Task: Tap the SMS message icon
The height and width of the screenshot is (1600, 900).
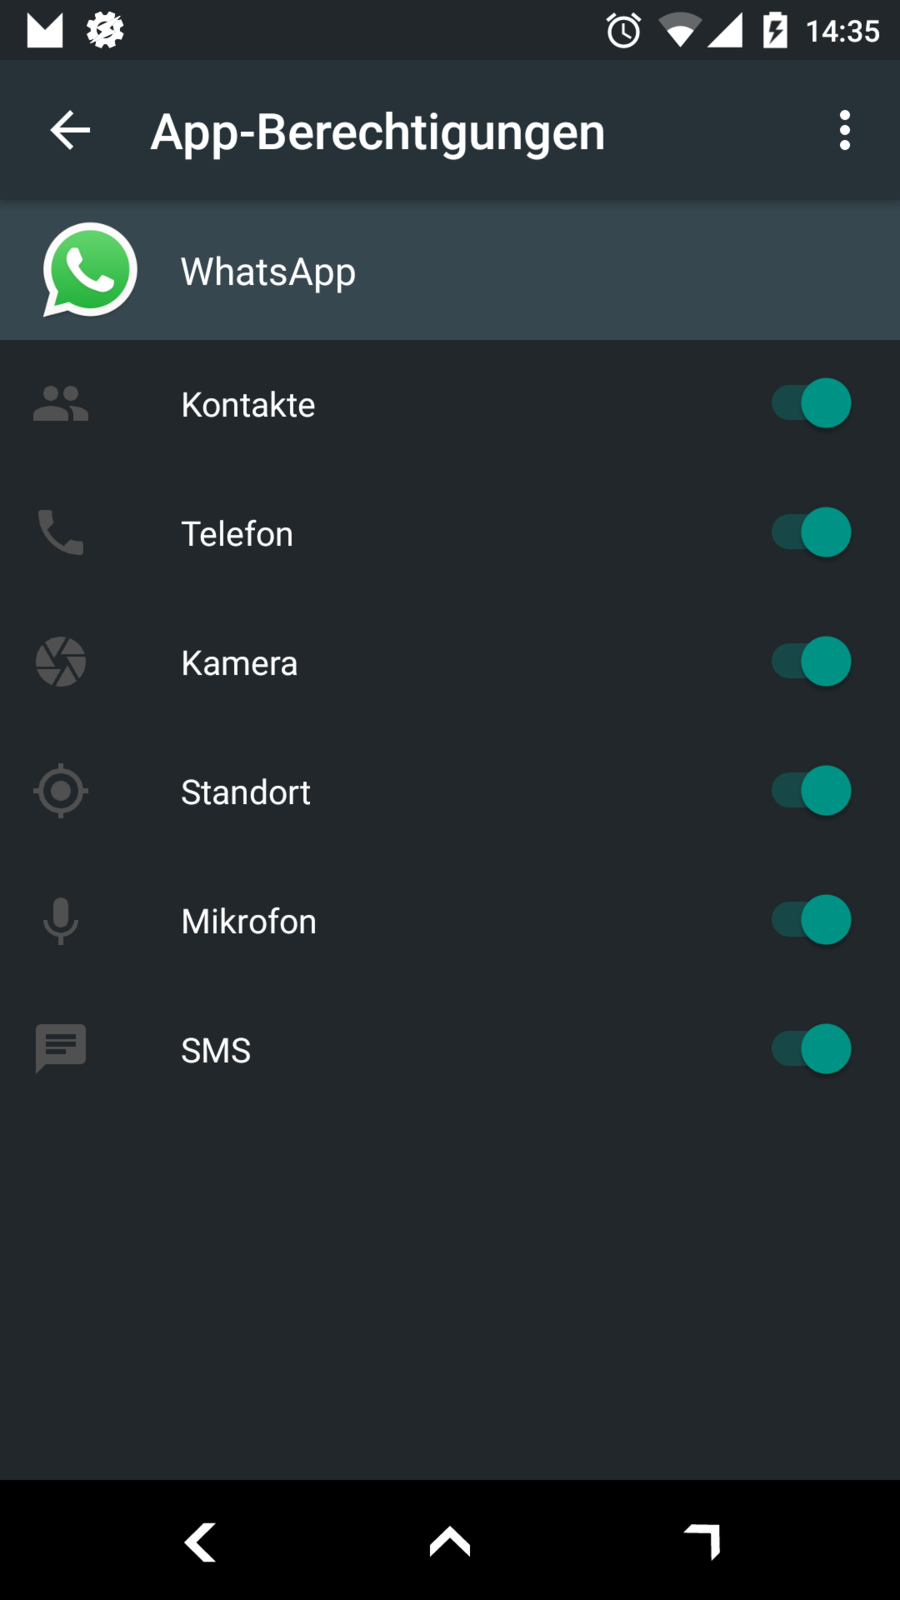Action: click(x=61, y=1049)
